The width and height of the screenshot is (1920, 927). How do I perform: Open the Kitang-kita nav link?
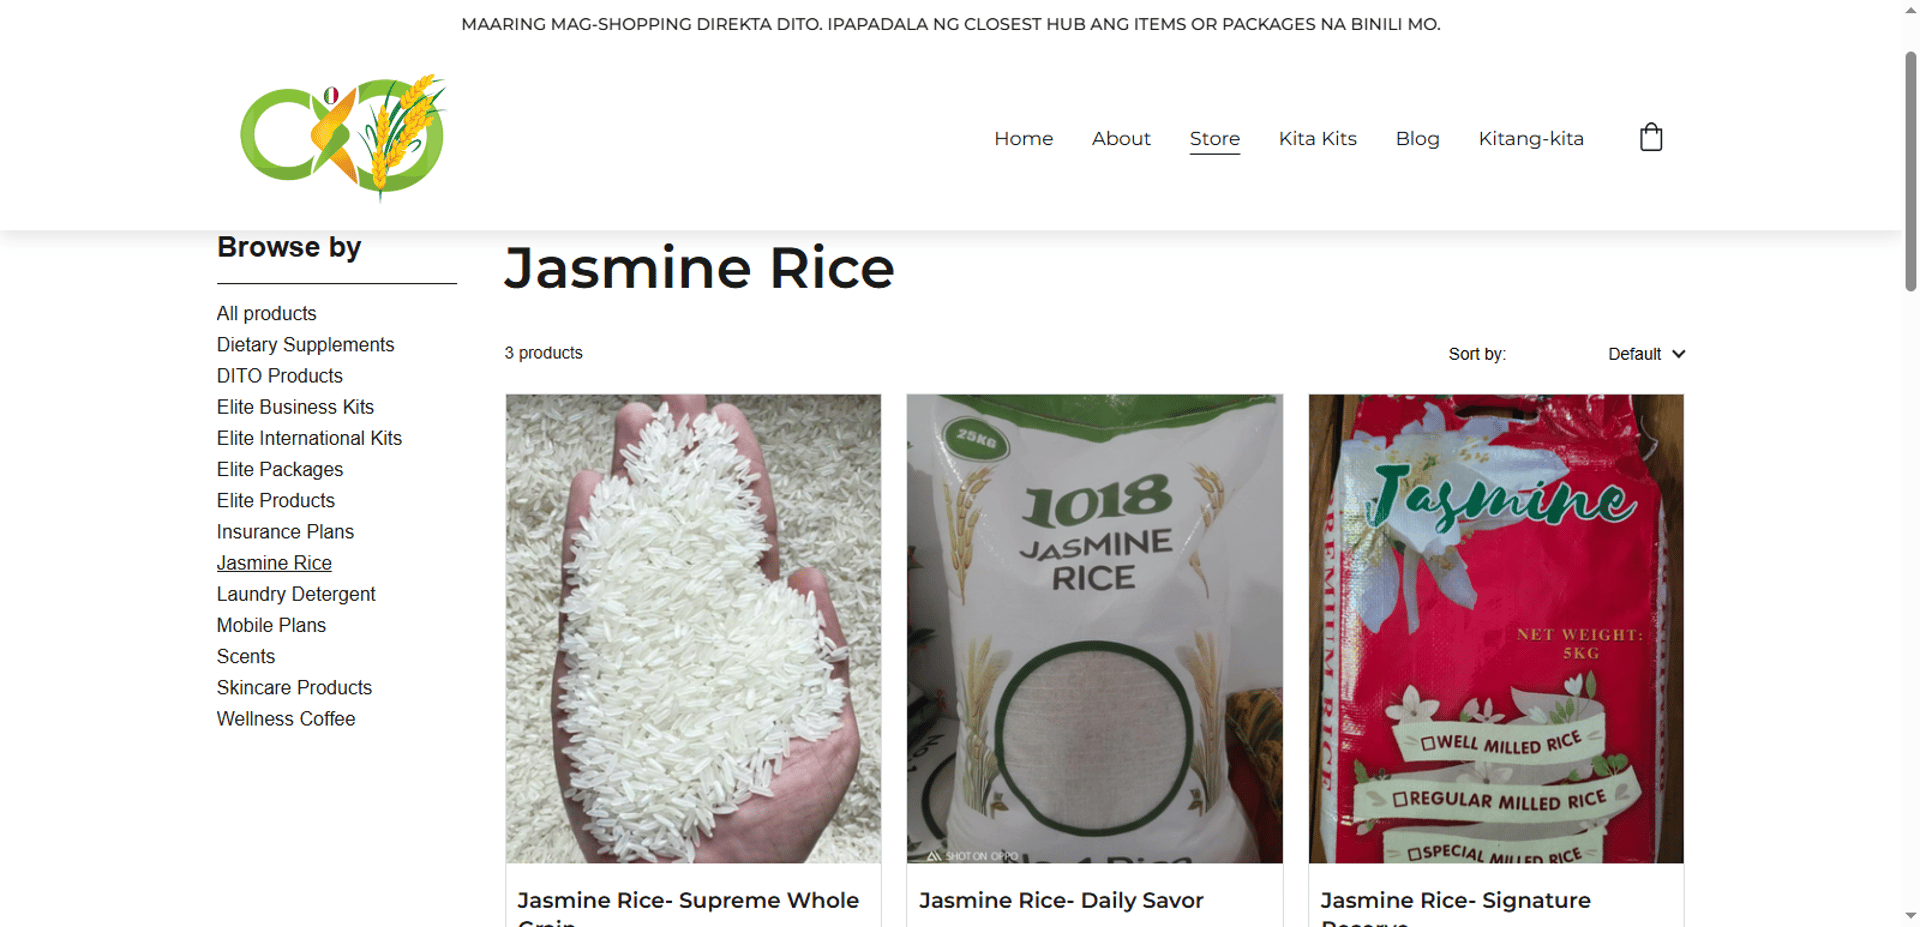(x=1530, y=138)
